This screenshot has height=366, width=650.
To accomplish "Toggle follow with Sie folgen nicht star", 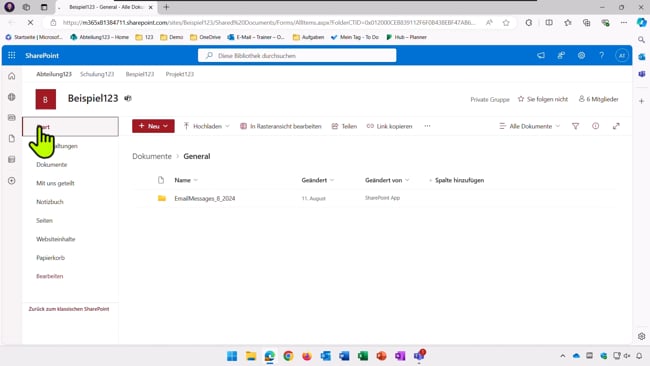I will 543,99.
